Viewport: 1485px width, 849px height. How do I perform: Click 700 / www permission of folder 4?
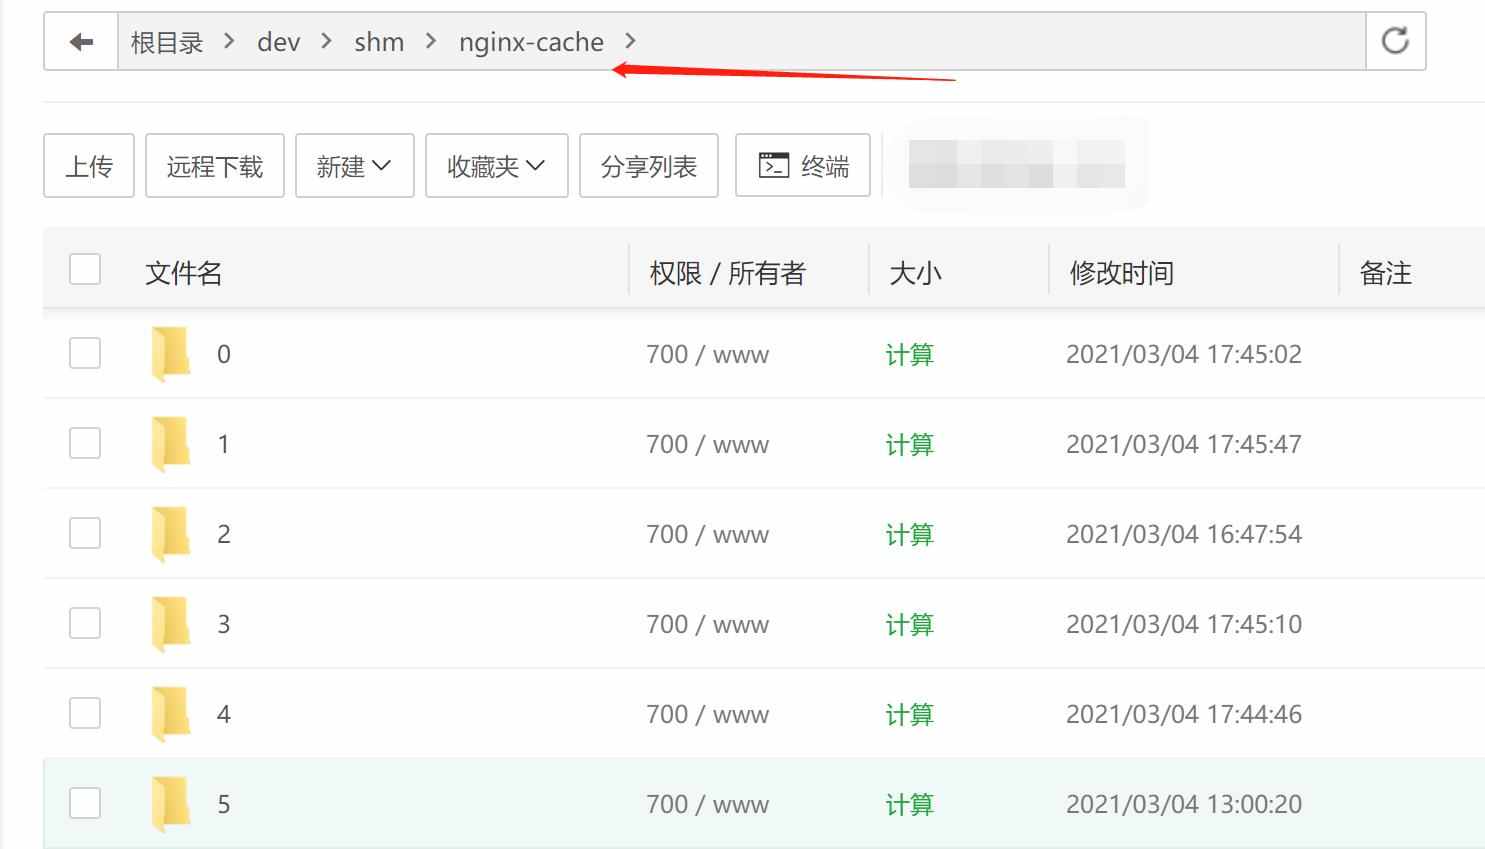point(708,714)
